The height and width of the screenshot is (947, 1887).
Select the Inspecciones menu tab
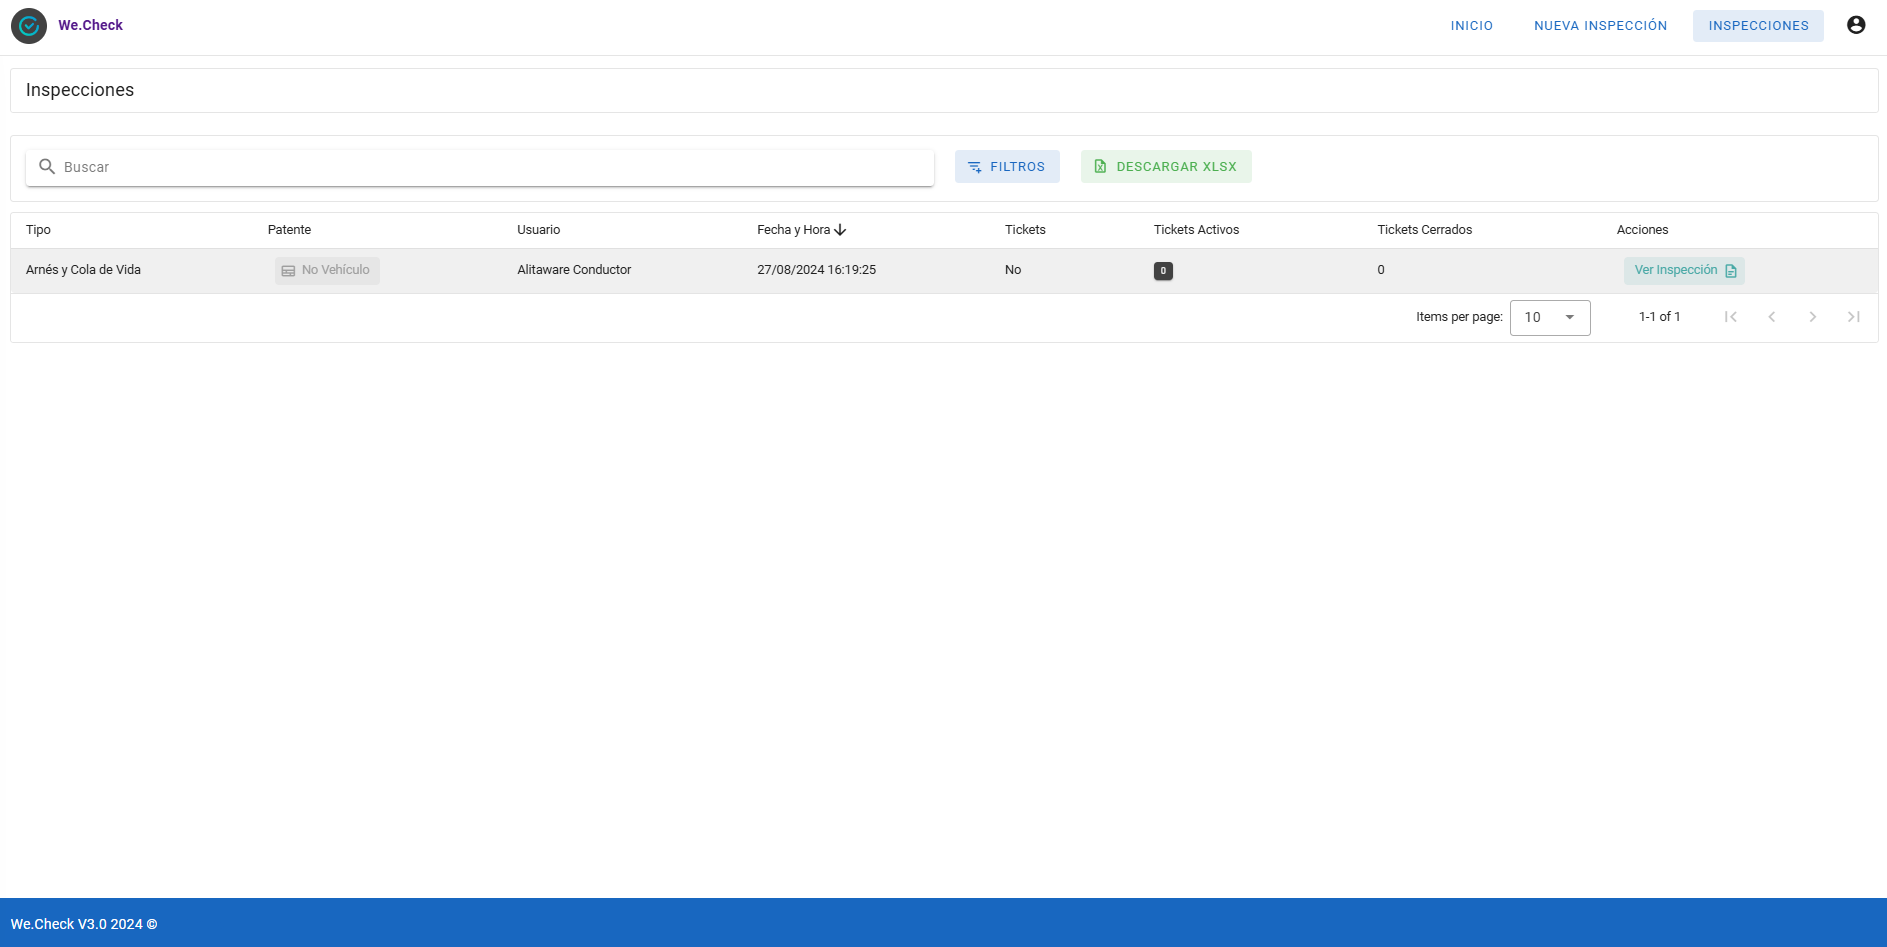tap(1757, 26)
